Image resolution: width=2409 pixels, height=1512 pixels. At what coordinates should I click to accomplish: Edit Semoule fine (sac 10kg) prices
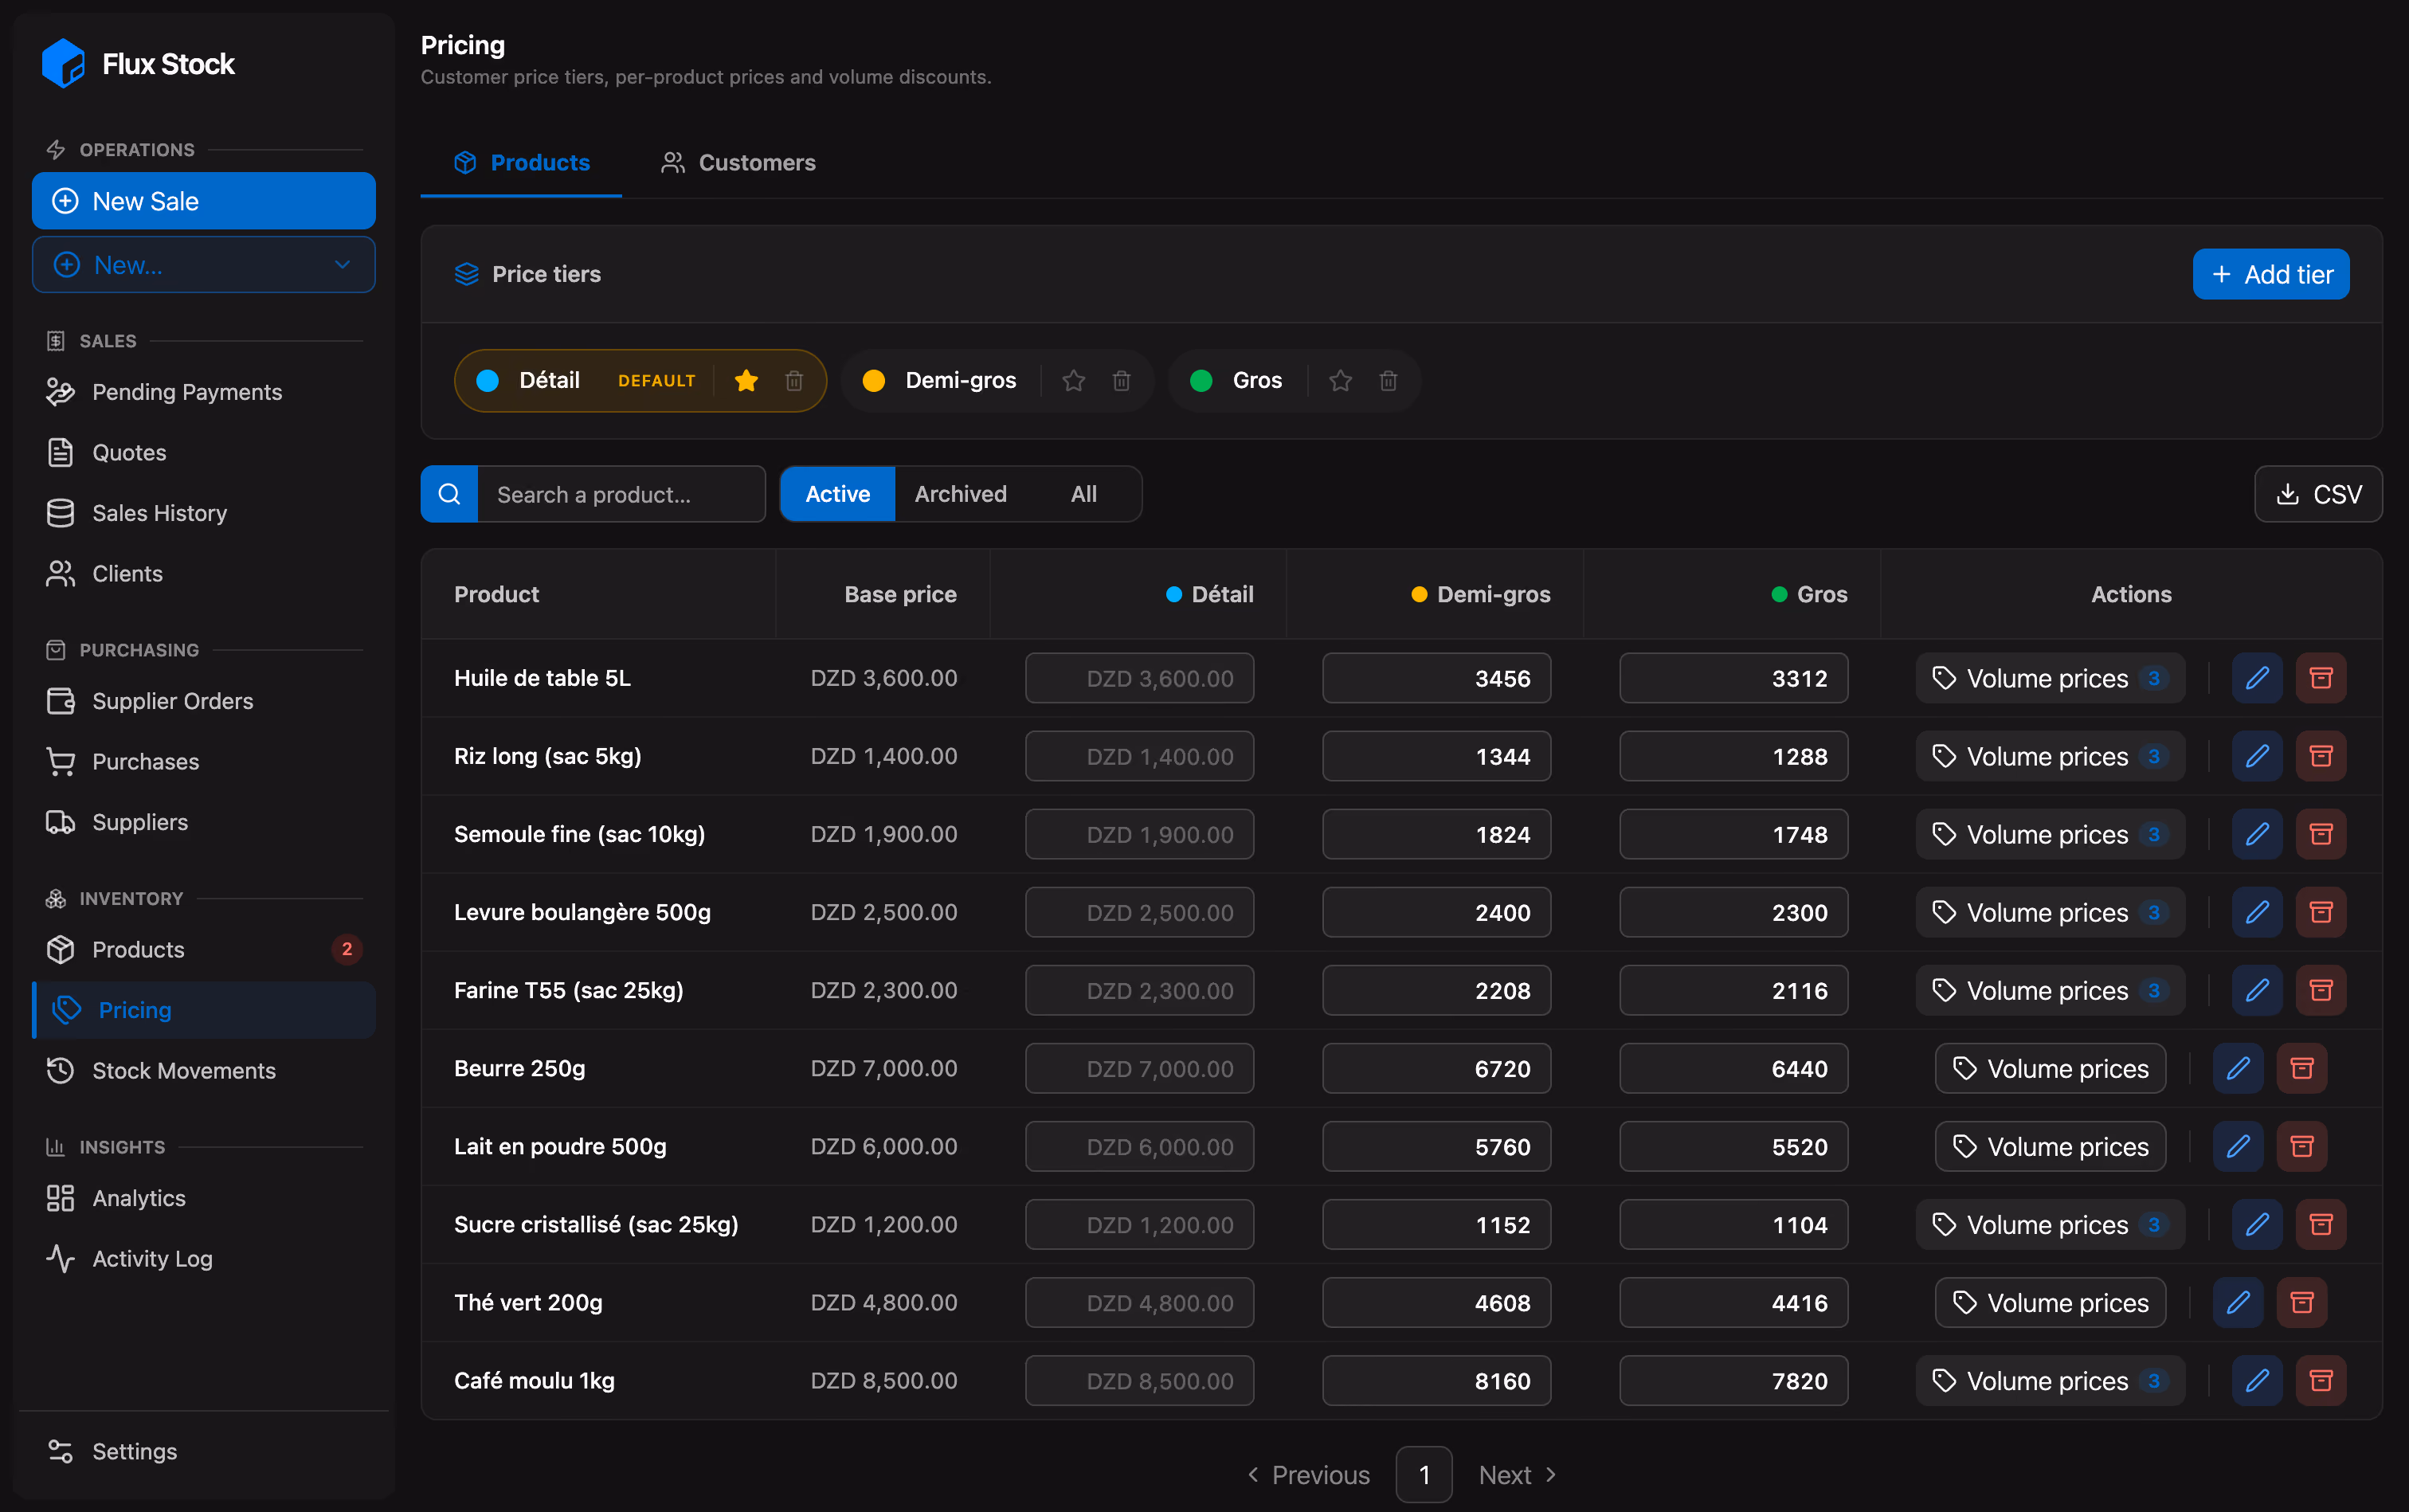click(x=2256, y=834)
